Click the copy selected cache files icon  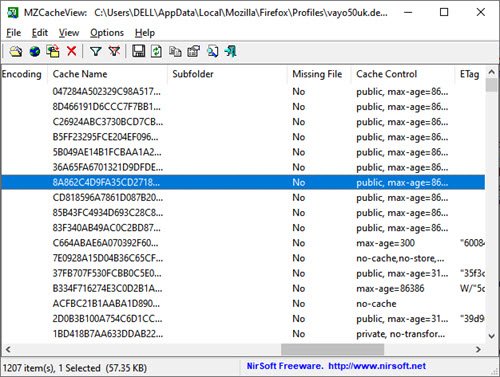click(53, 51)
